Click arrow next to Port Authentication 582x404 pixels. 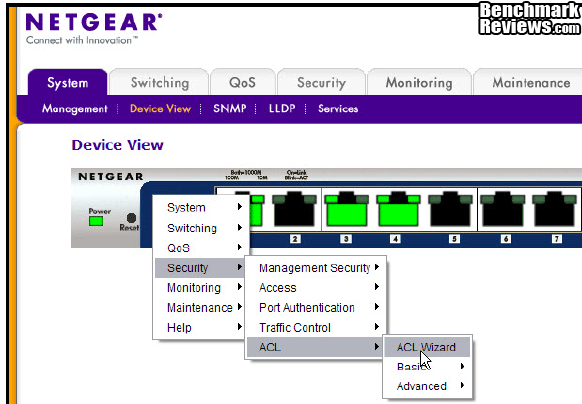(377, 306)
